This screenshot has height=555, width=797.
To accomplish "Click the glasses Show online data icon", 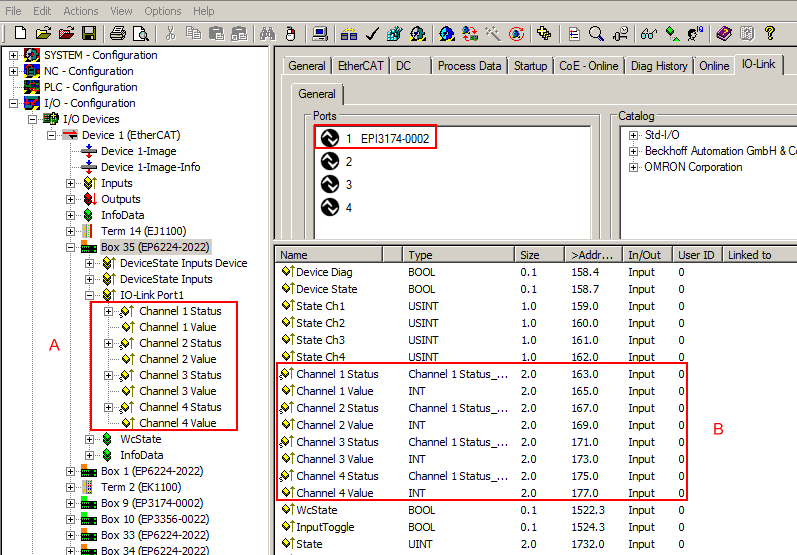I will pyautogui.click(x=649, y=34).
